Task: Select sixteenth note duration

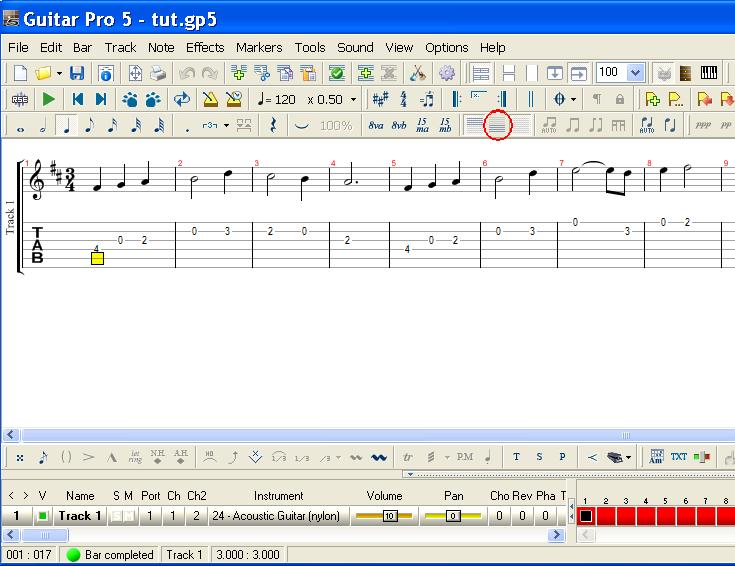Action: (112, 126)
